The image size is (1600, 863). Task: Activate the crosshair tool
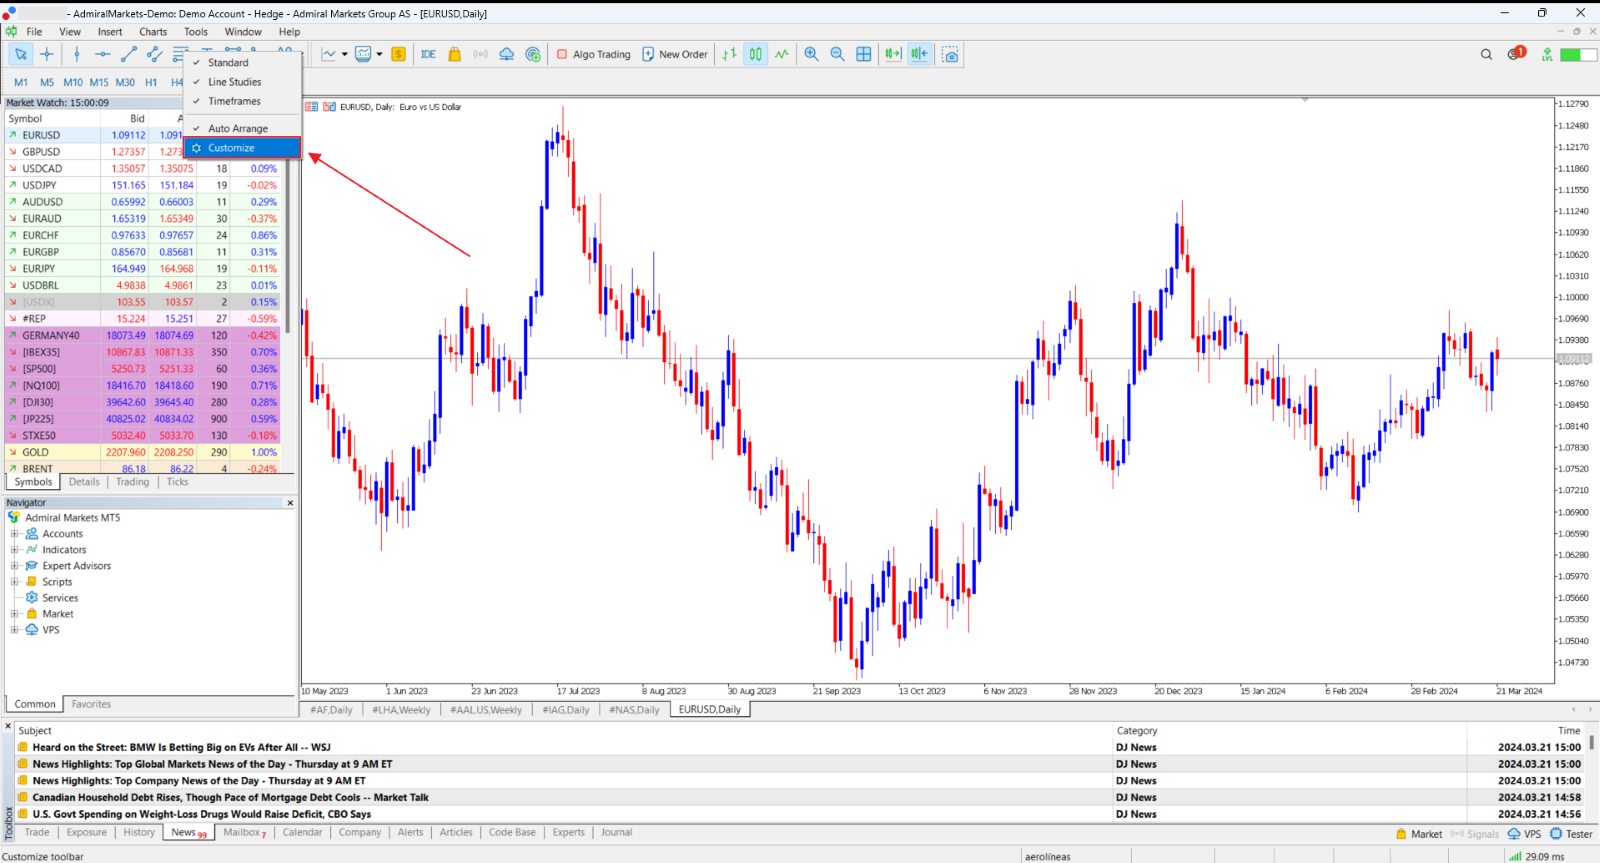[x=47, y=54]
